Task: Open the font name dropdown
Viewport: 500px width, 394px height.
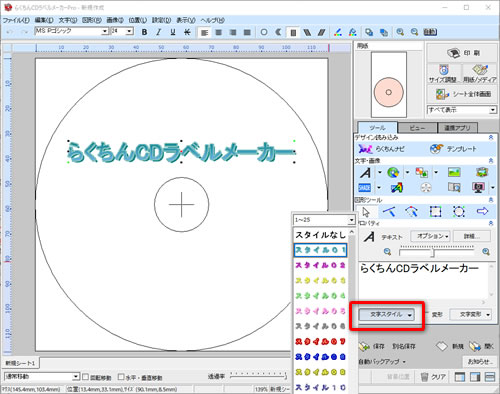Action: (x=105, y=31)
